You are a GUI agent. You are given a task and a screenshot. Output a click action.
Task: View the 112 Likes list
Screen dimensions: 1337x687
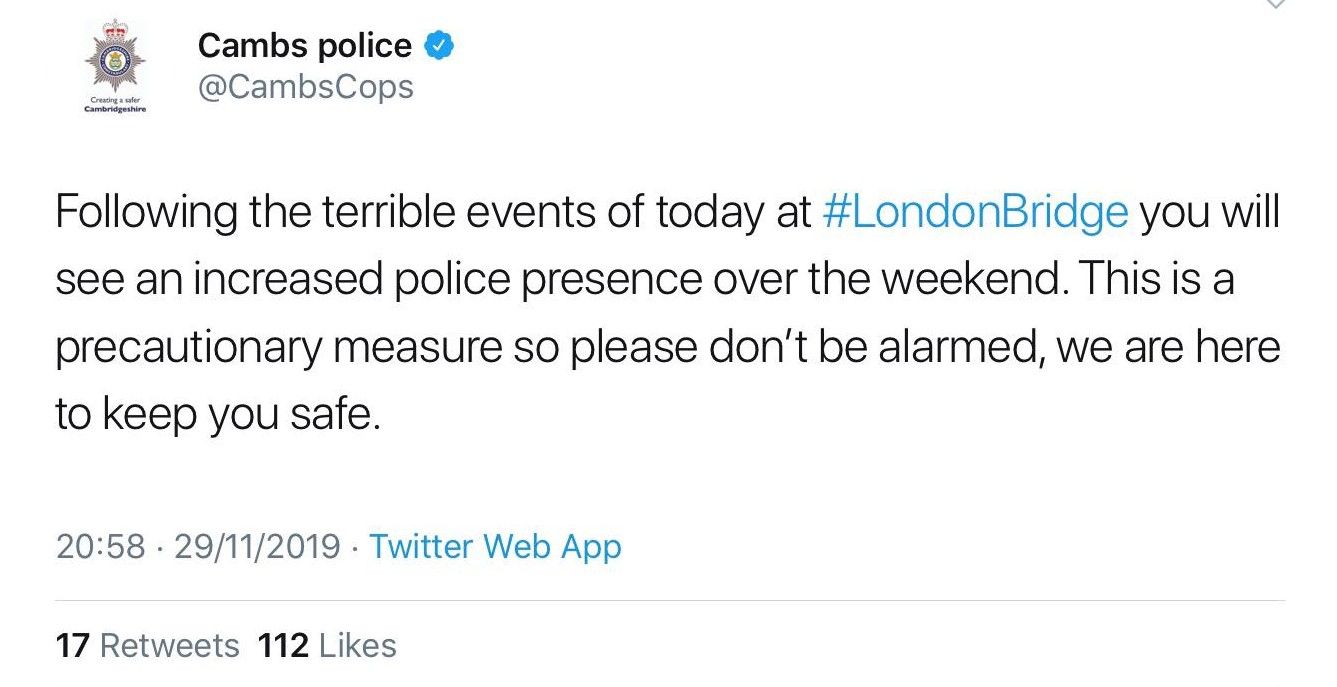pos(327,645)
